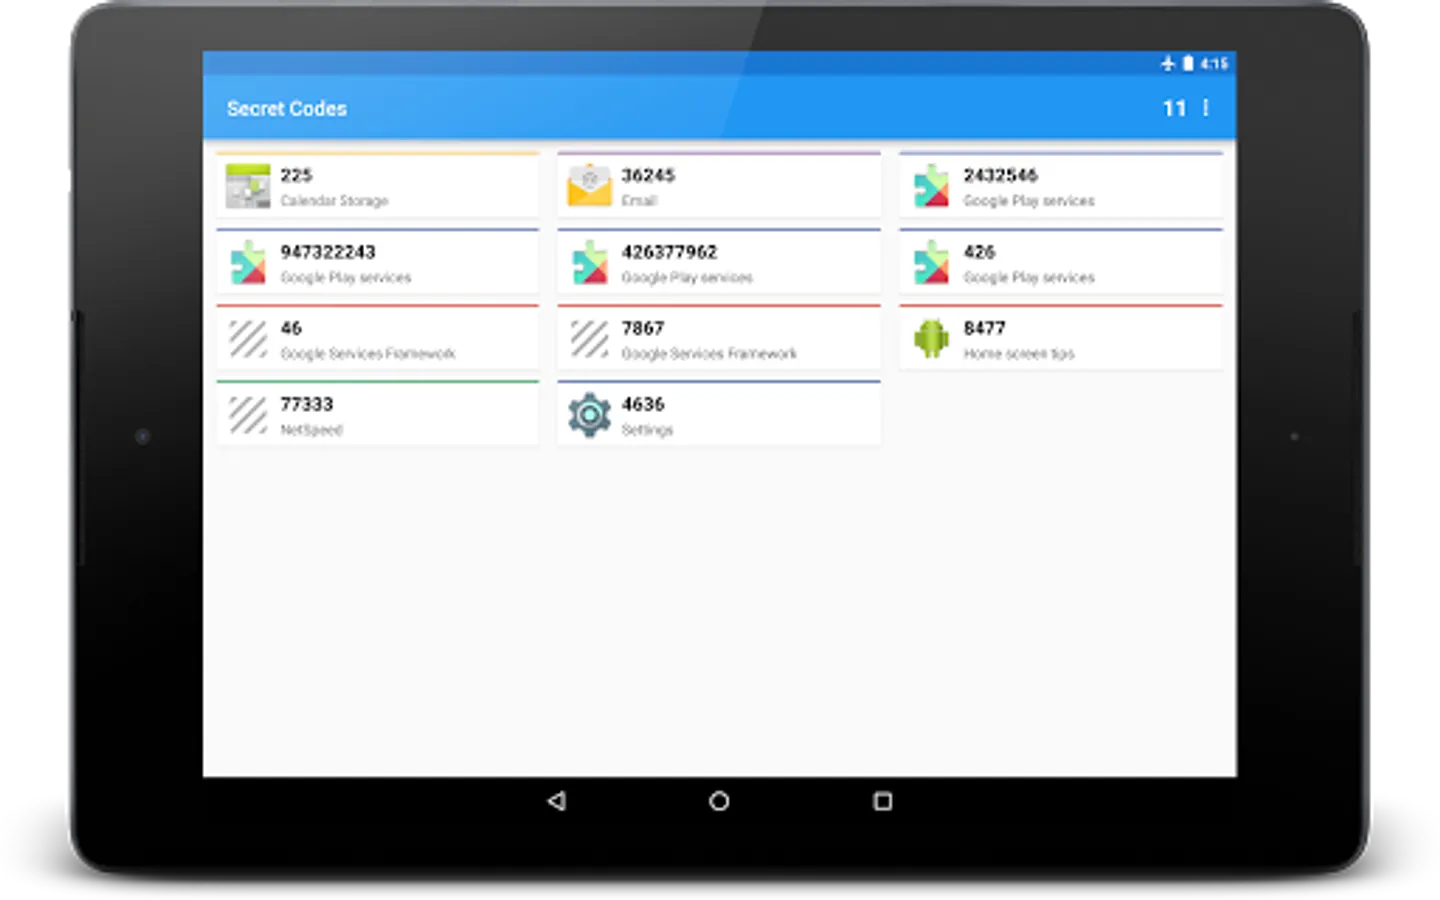Screen dimensions: 1440x900
Task: Tap the Home screen tips label
Action: [x=1019, y=354]
